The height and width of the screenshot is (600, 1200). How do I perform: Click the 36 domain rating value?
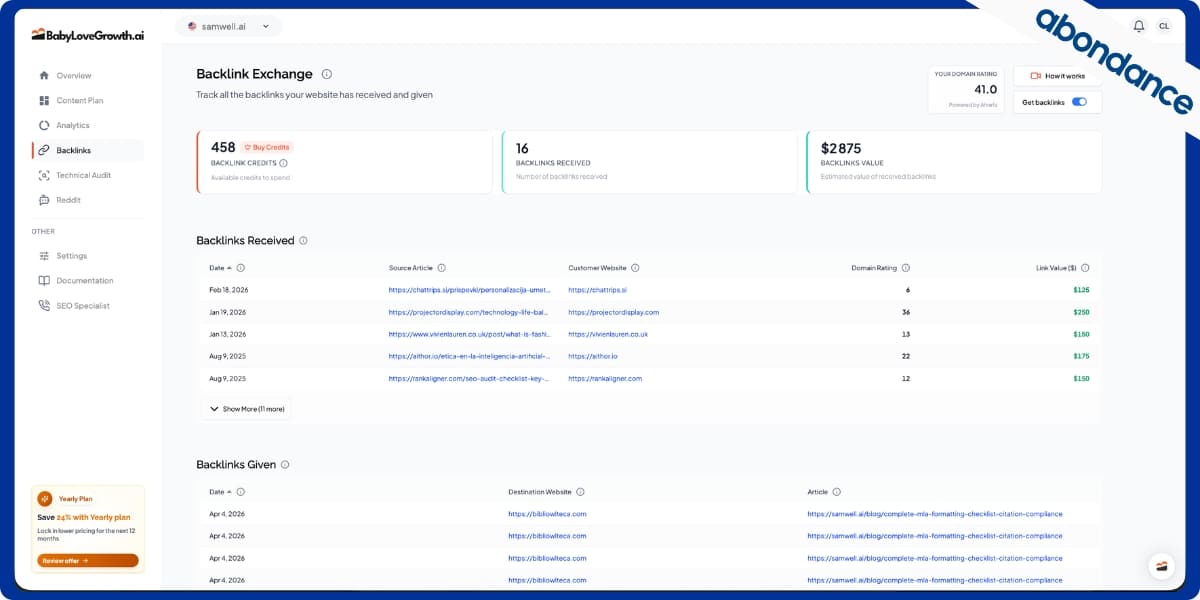[x=906, y=312]
